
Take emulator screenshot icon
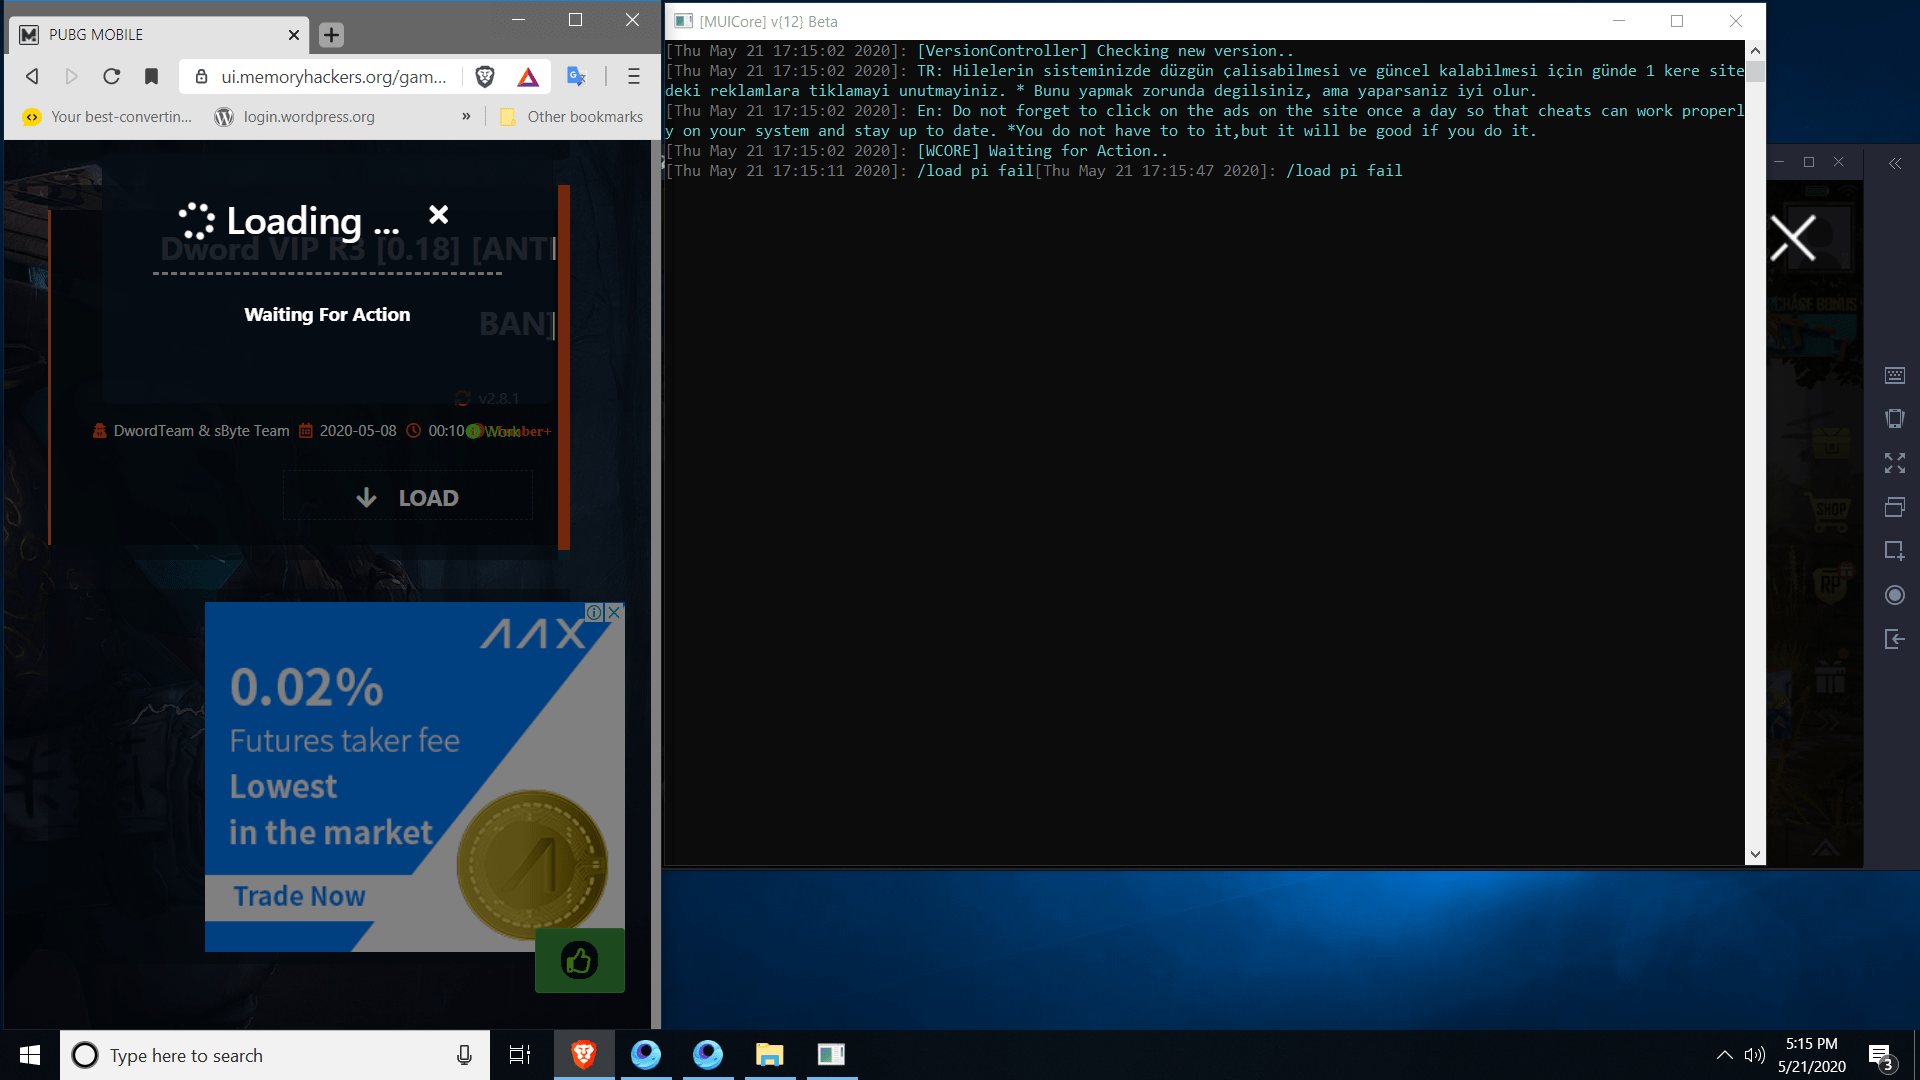1895,551
